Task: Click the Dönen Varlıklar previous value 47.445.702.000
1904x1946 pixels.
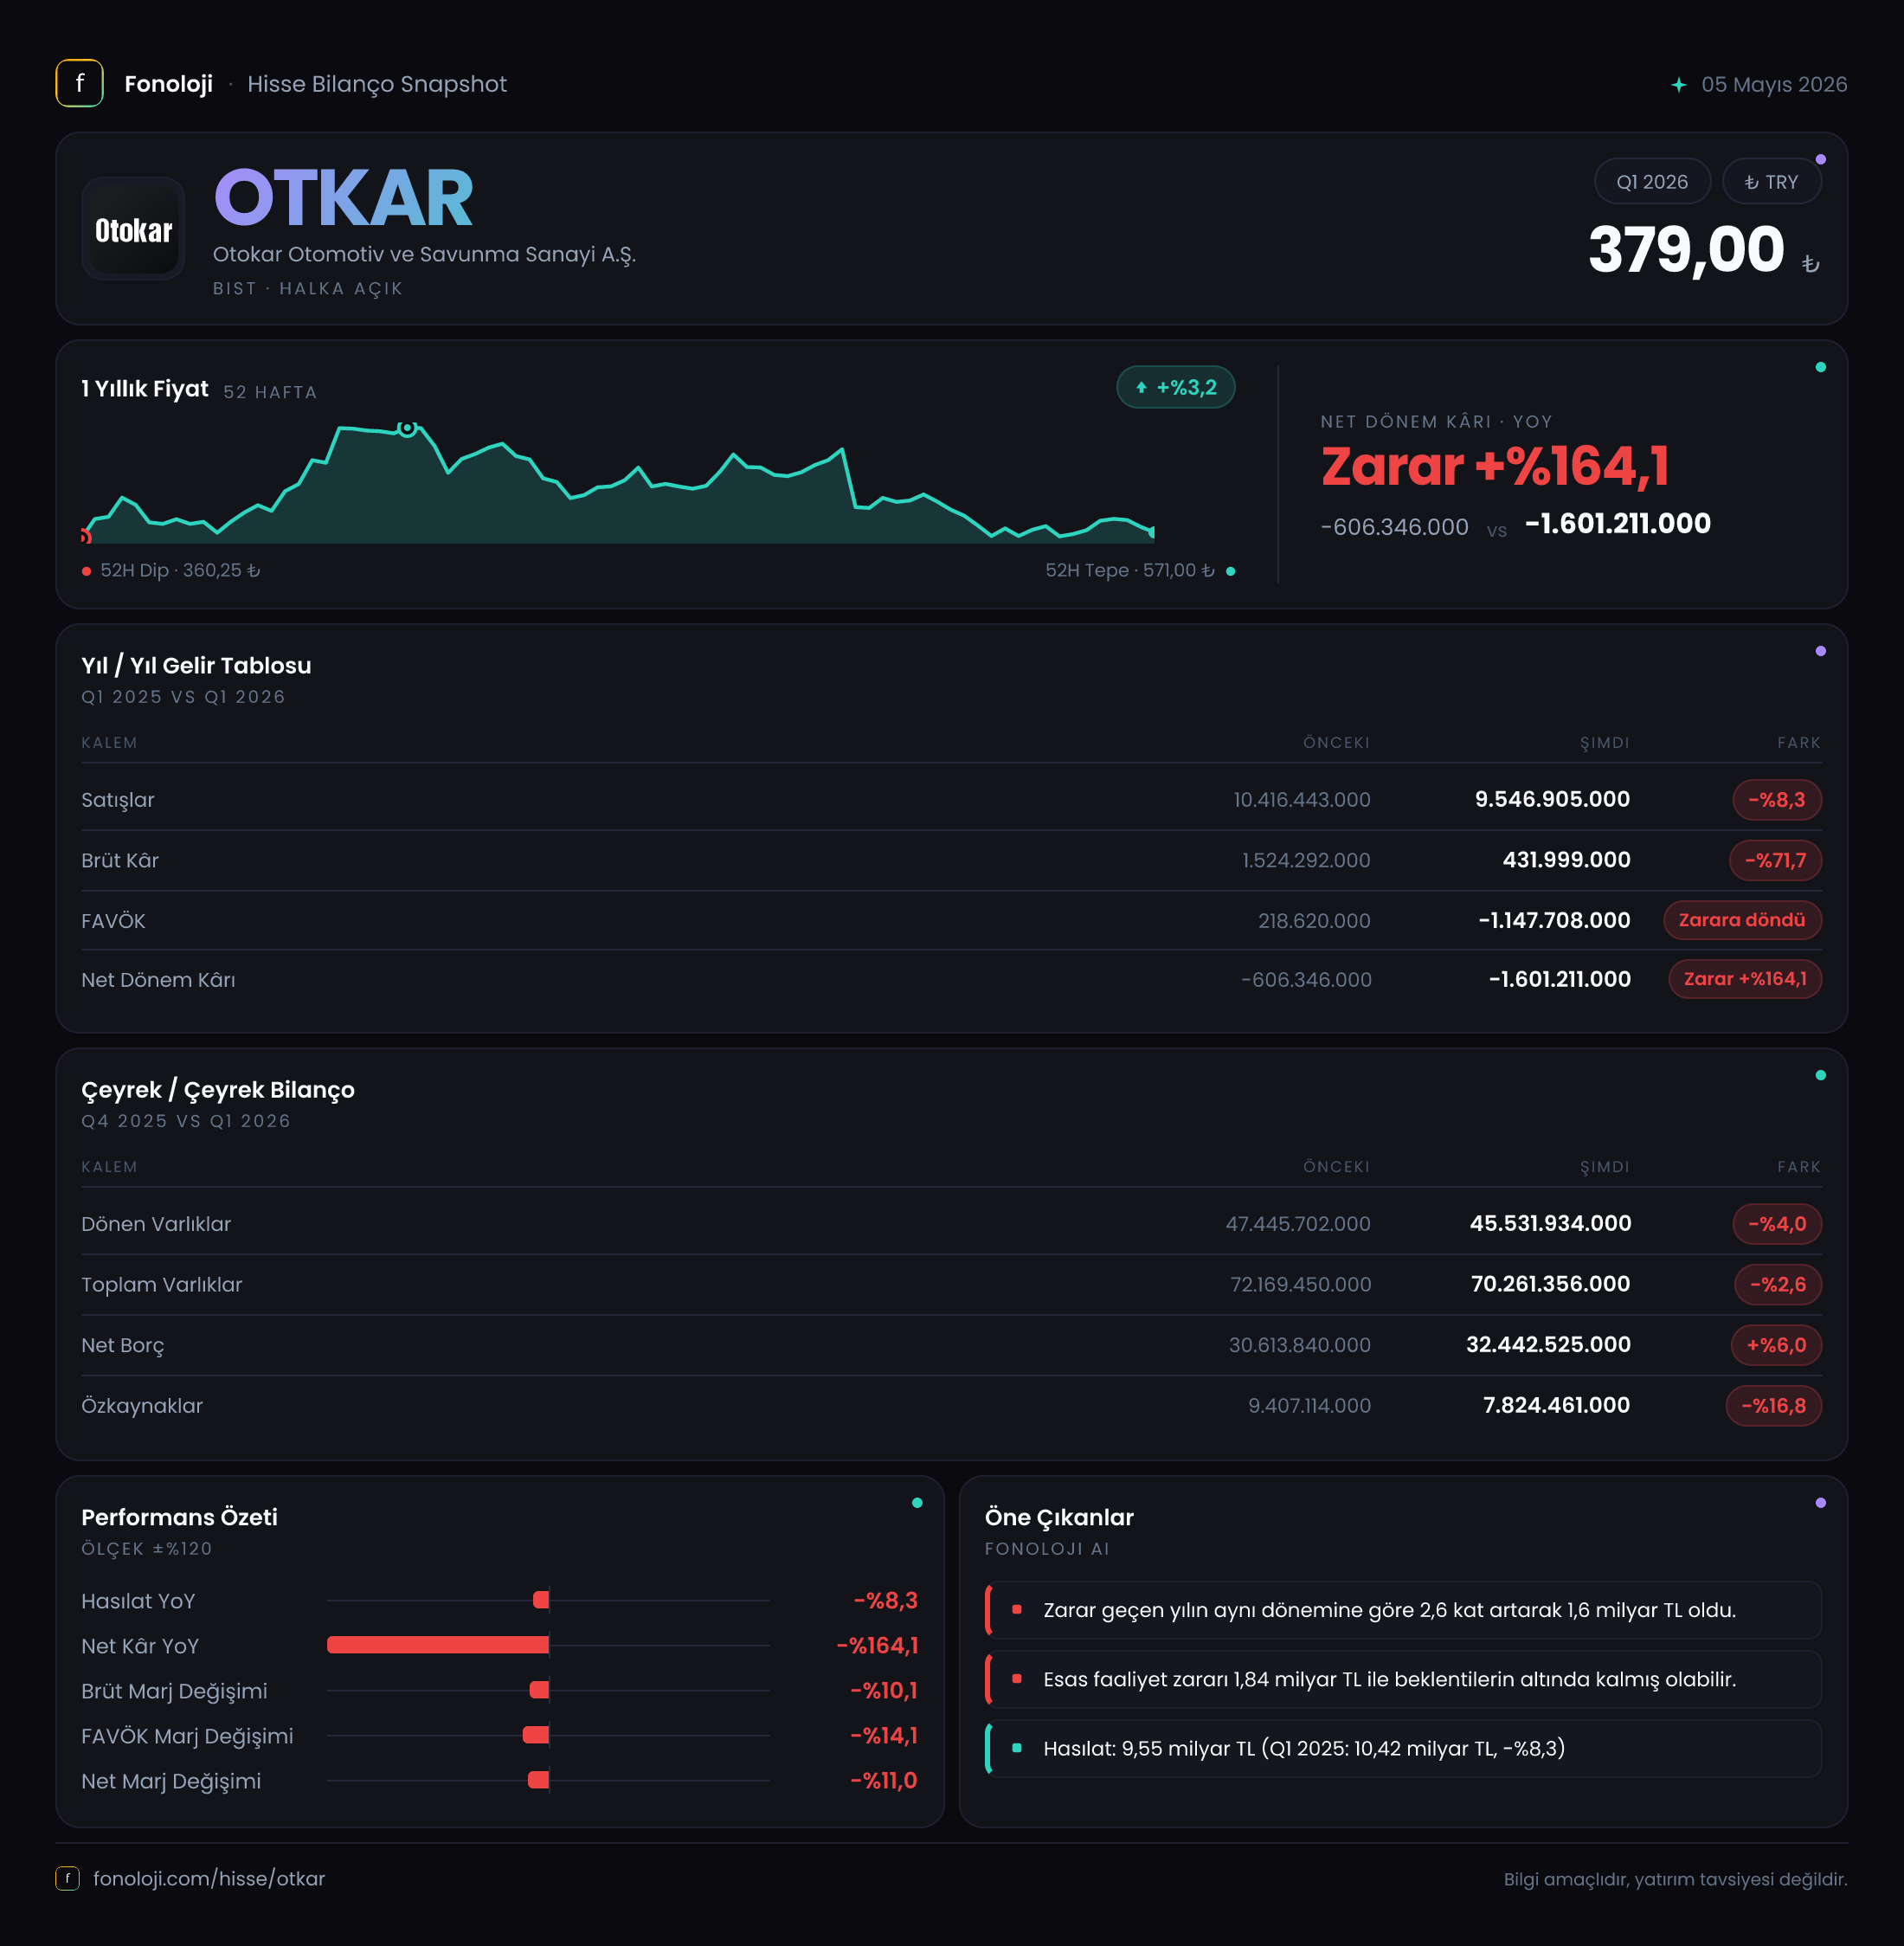Action: pos(1298,1224)
